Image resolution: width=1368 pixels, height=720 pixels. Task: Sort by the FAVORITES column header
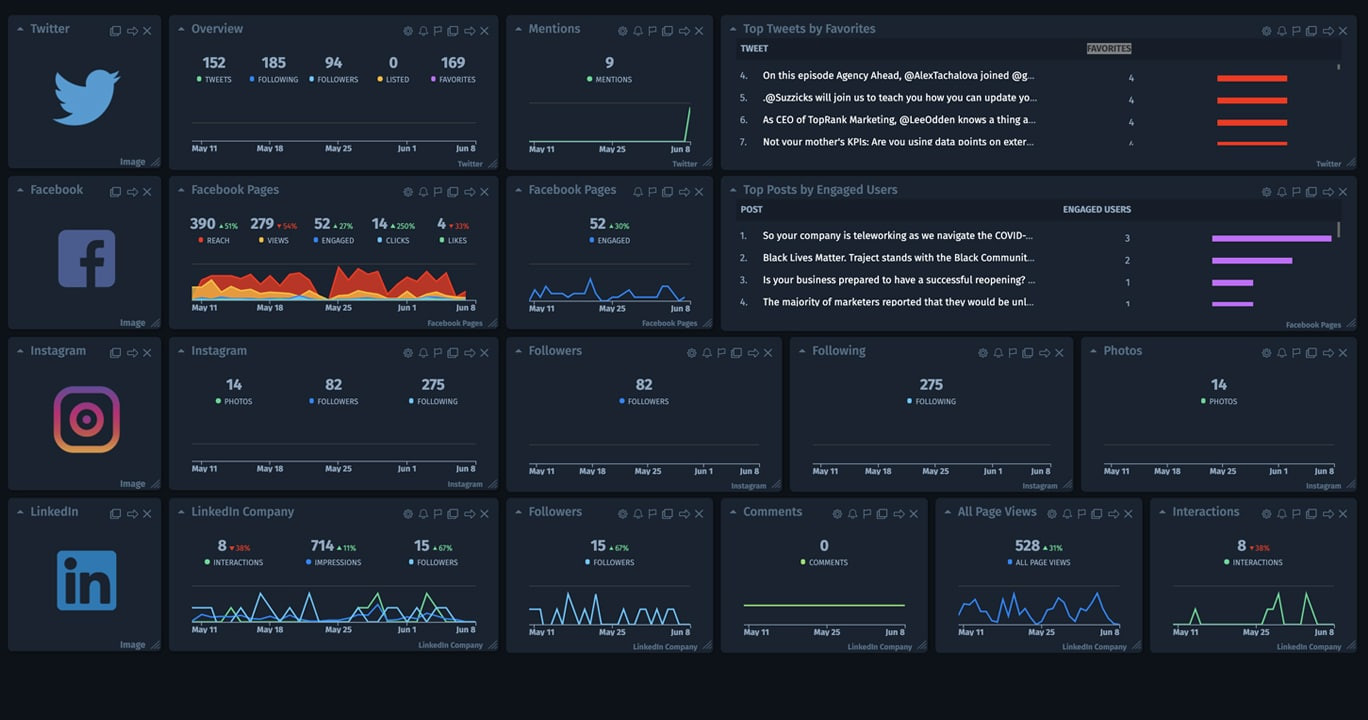pyautogui.click(x=1108, y=49)
